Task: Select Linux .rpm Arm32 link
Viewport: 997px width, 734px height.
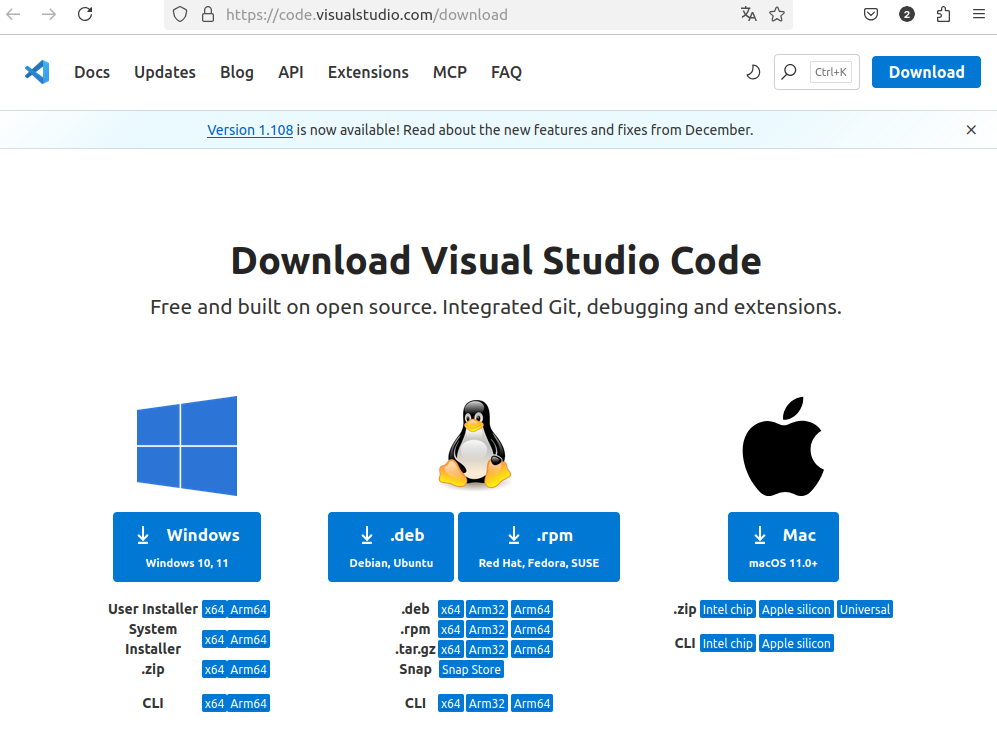Action: pos(487,630)
